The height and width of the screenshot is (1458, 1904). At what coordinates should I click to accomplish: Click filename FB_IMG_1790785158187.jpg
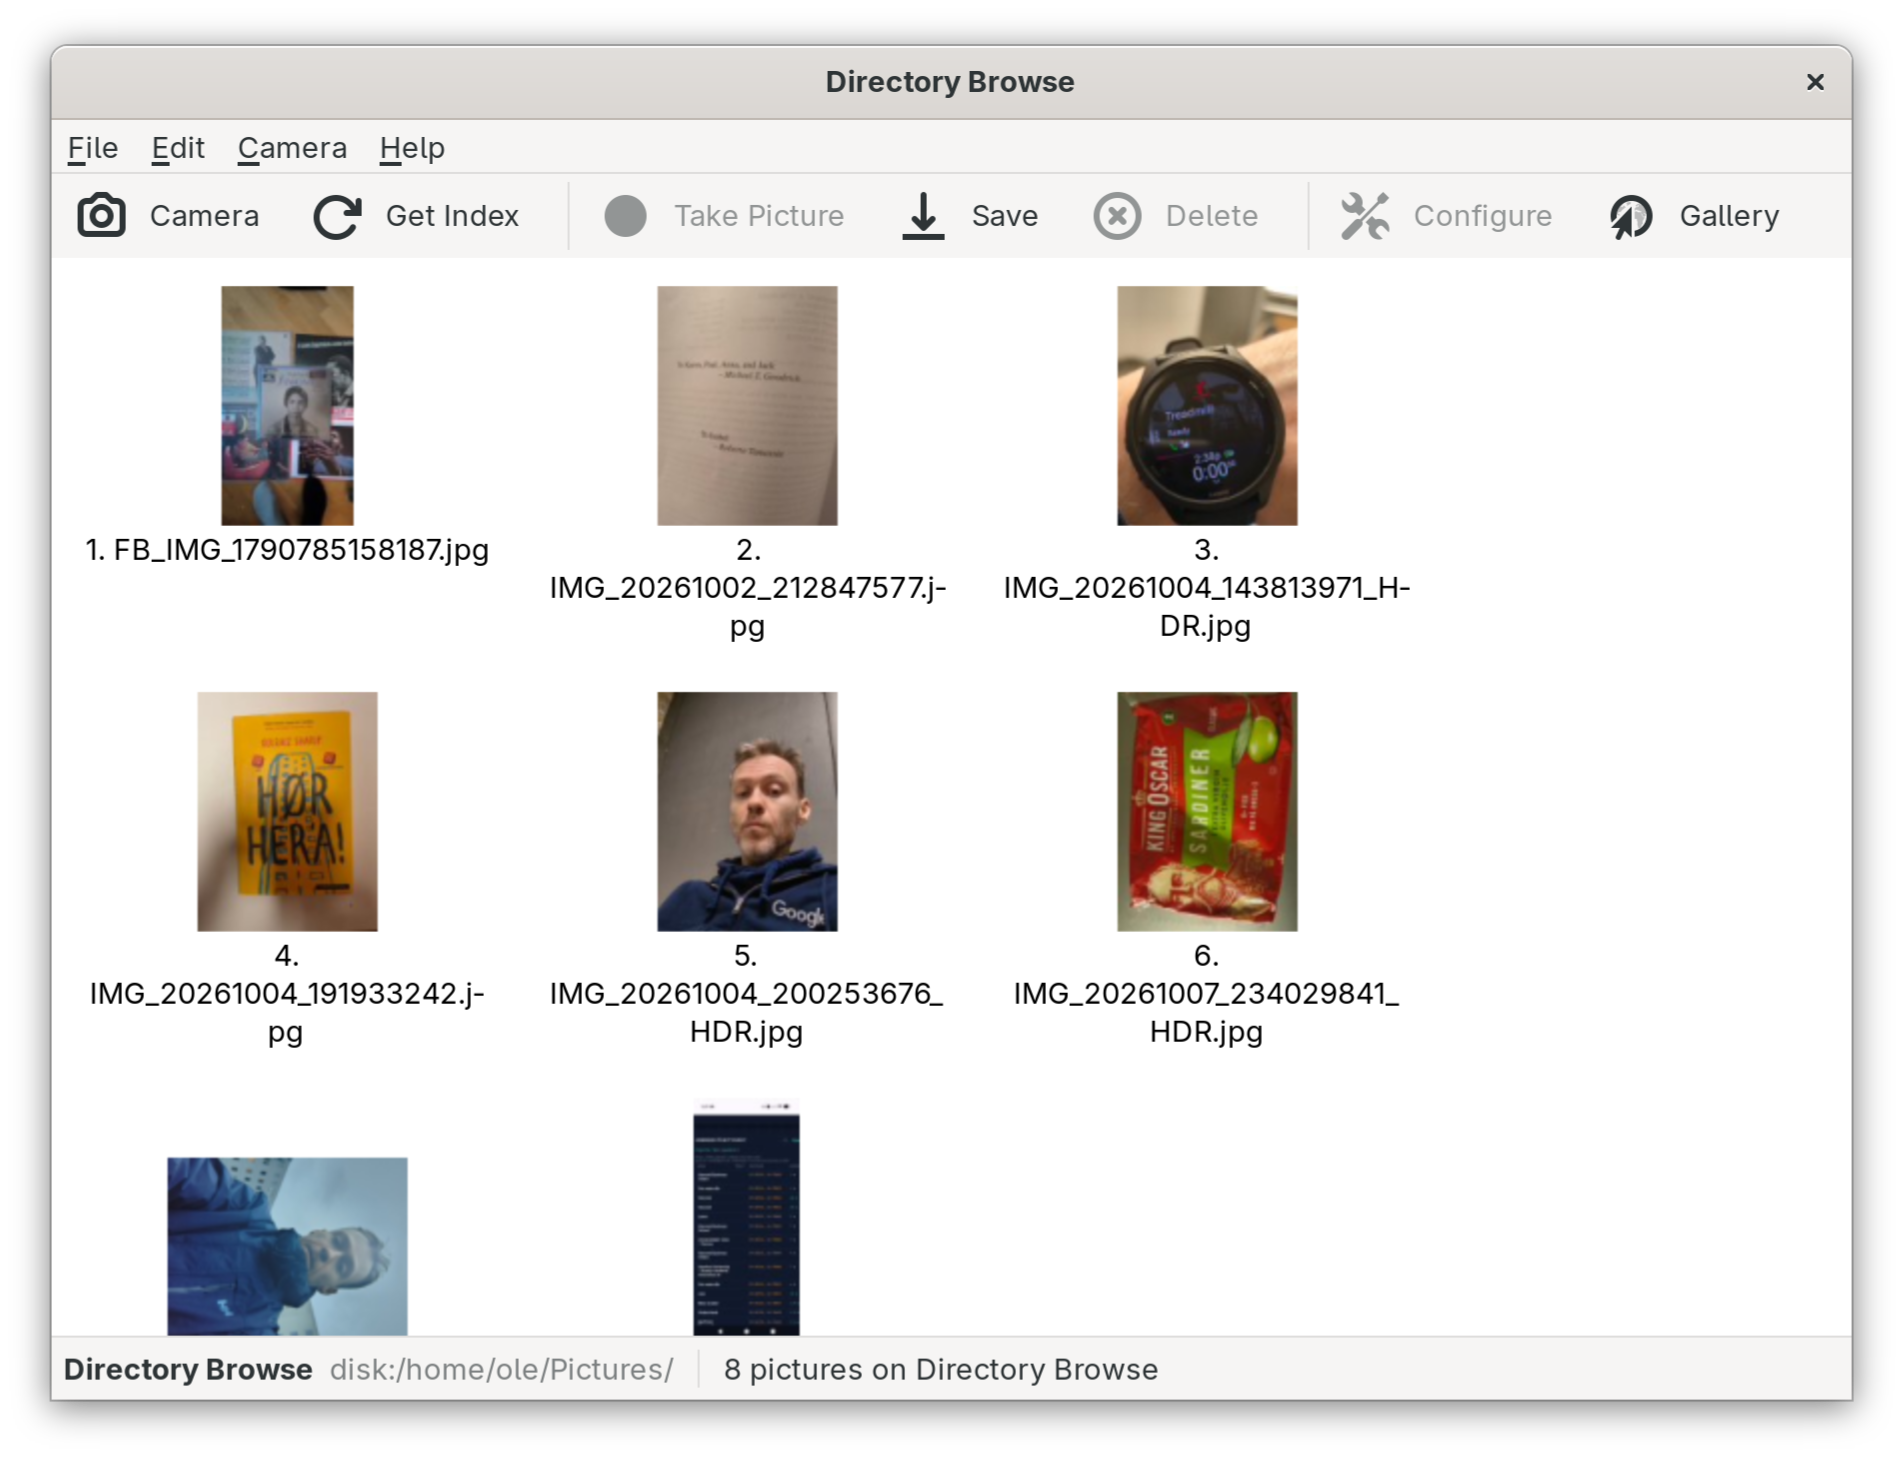301,550
